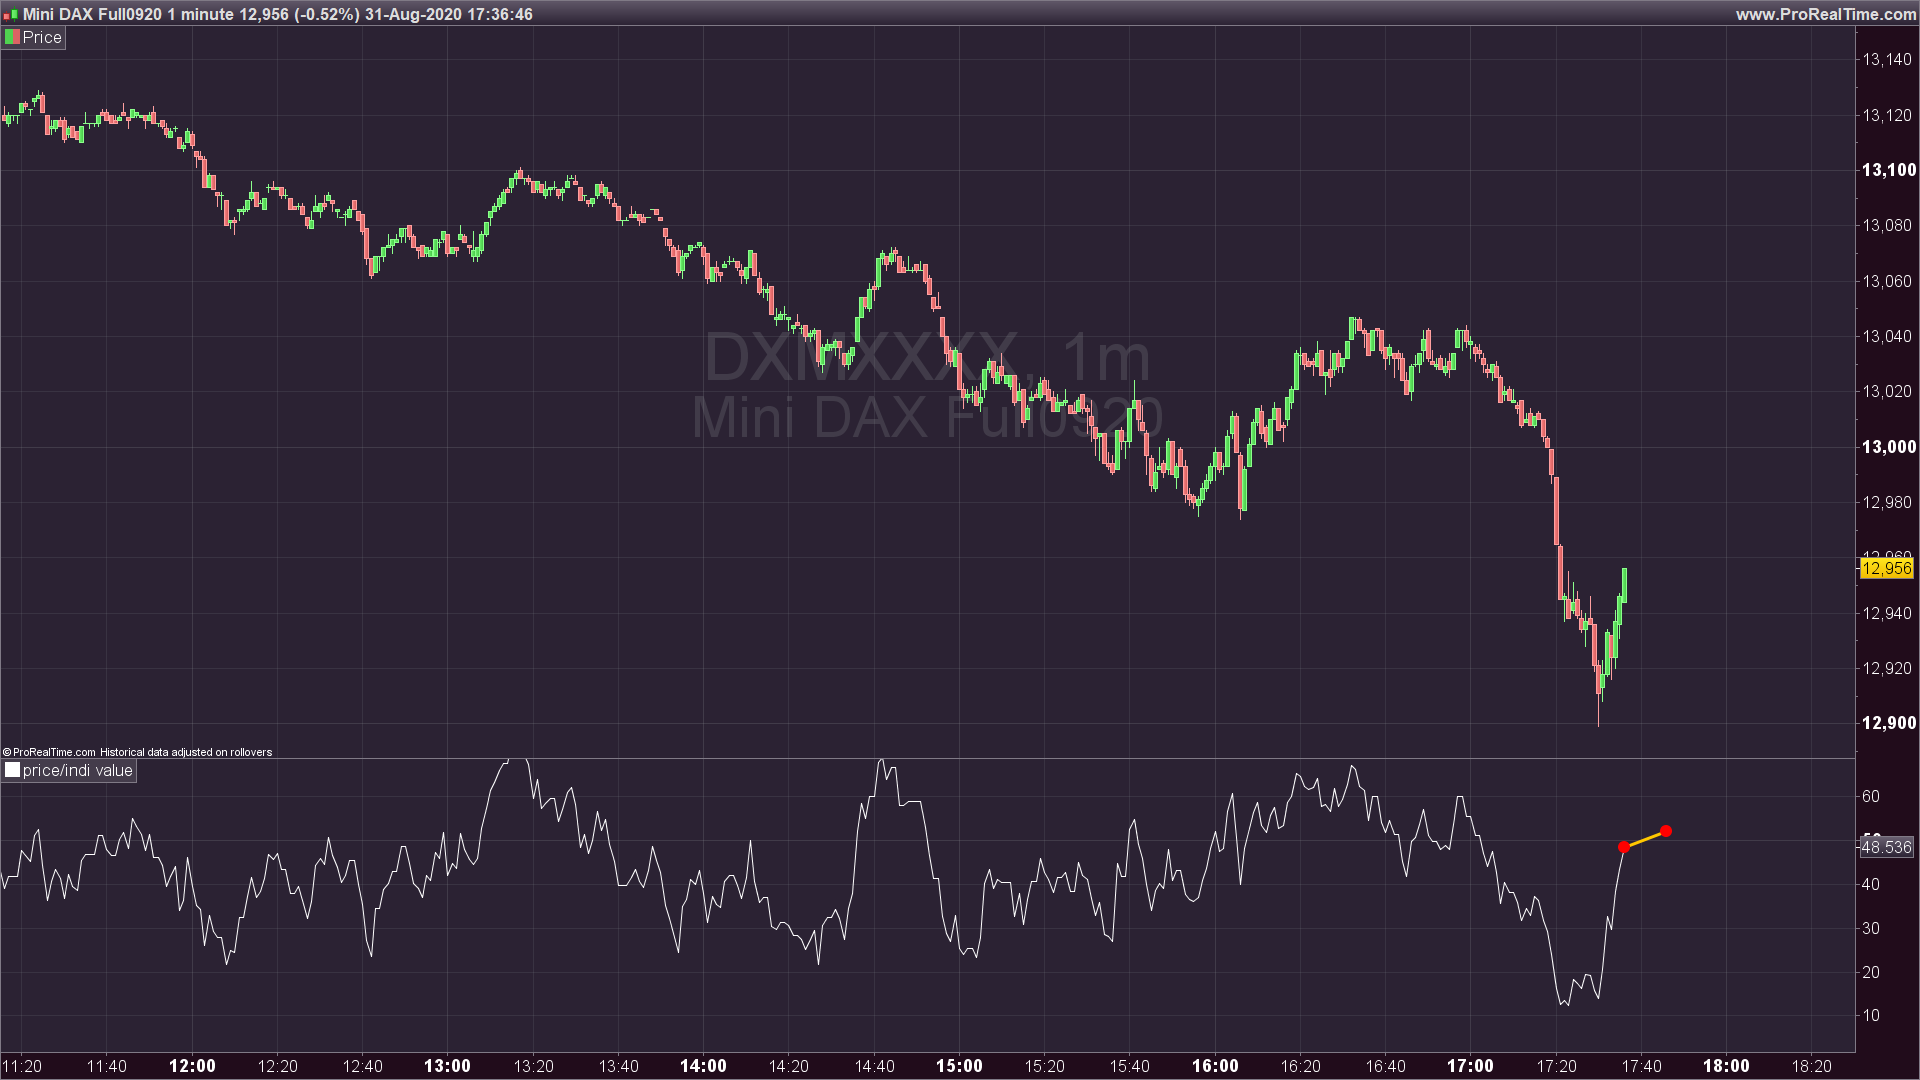This screenshot has width=1920, height=1080.
Task: Click the right red dot of the projection
Action: [1666, 831]
